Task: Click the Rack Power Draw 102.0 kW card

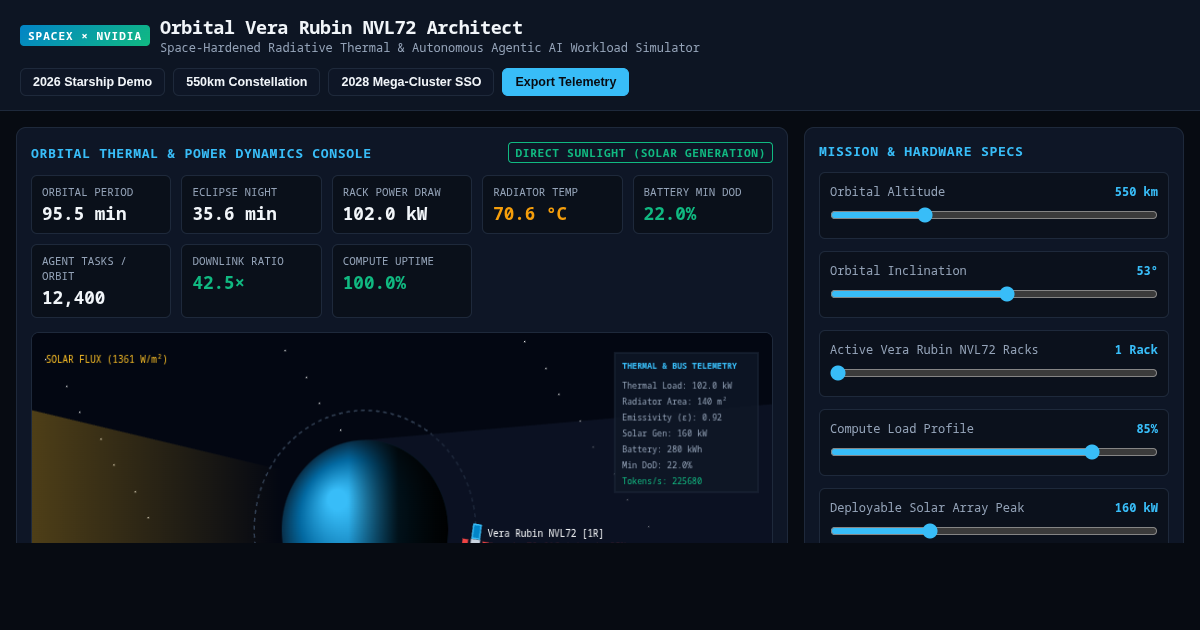Action: click(402, 205)
